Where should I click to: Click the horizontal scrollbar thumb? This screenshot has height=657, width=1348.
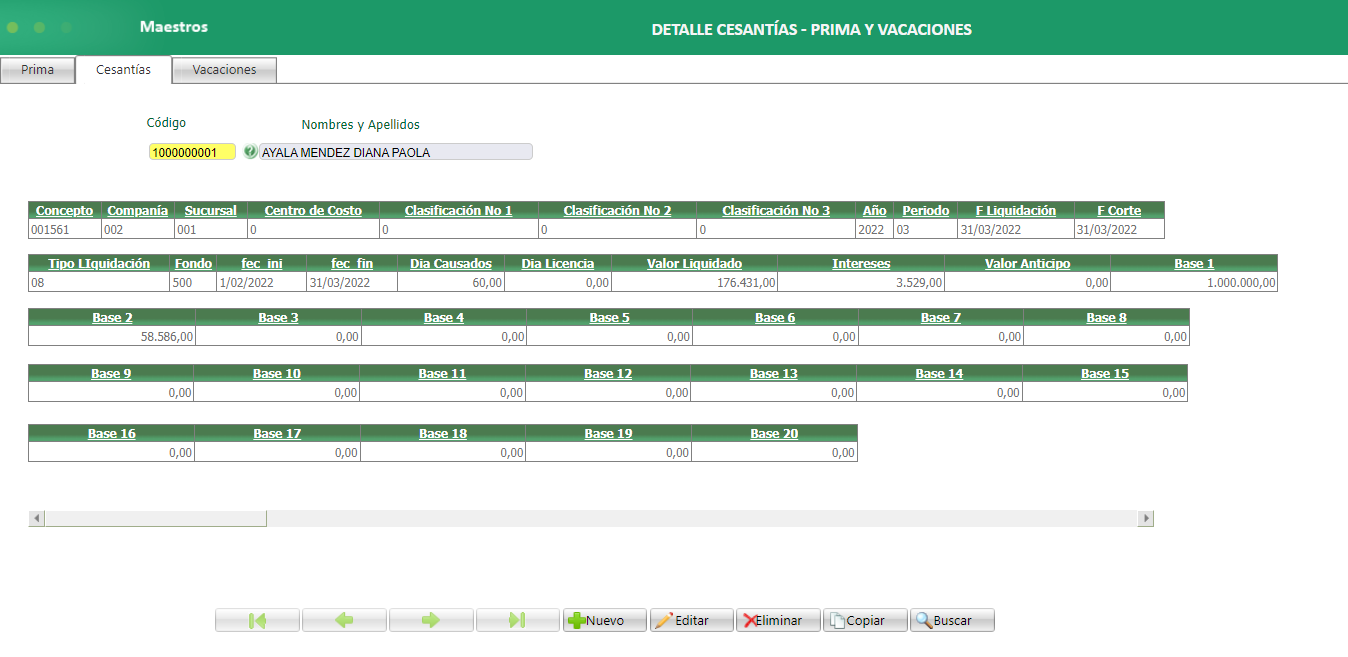[x=156, y=518]
